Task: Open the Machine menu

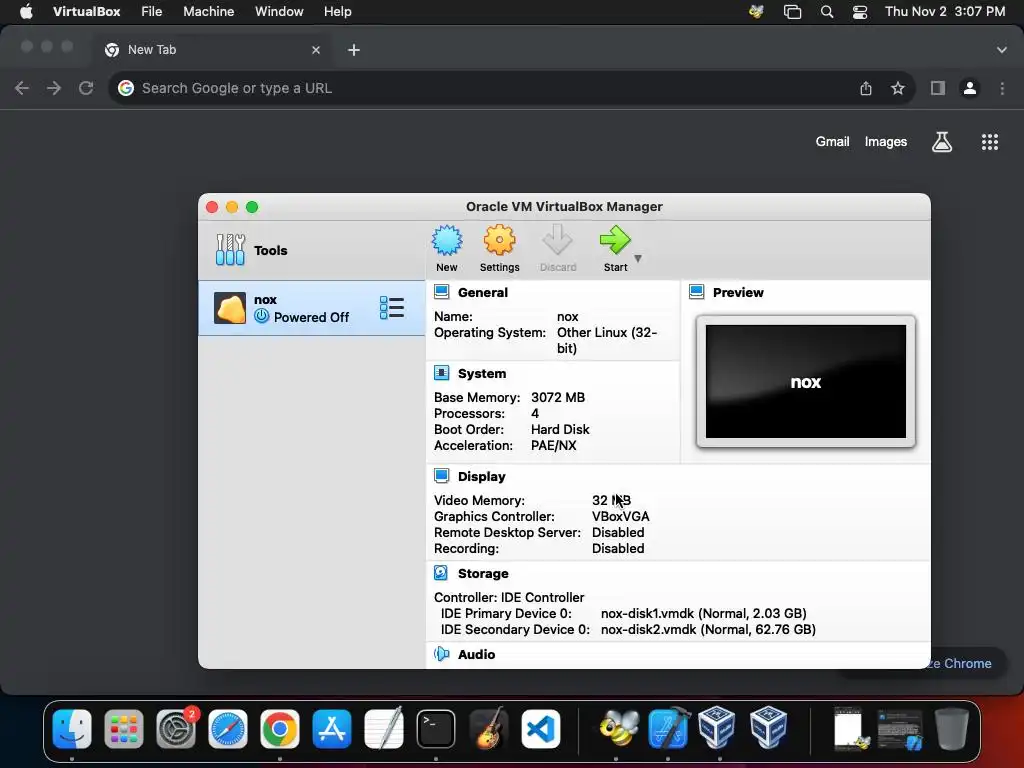Action: click(208, 12)
